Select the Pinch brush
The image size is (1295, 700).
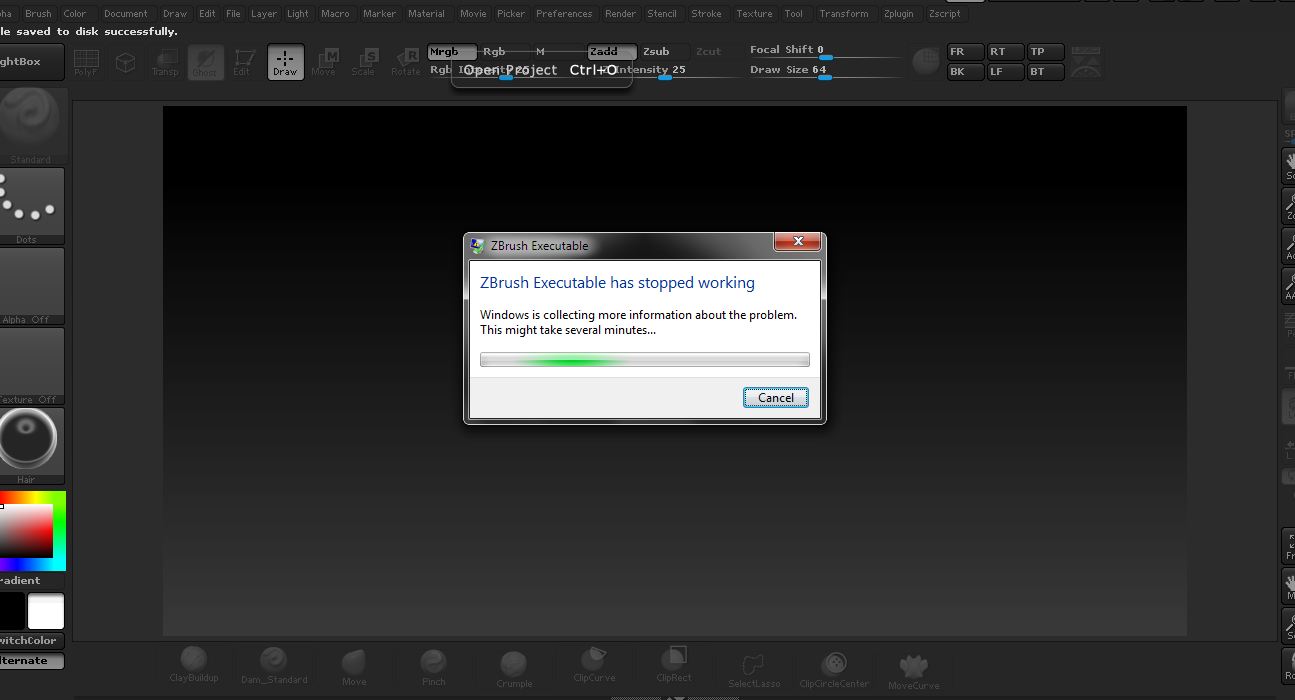tap(433, 665)
